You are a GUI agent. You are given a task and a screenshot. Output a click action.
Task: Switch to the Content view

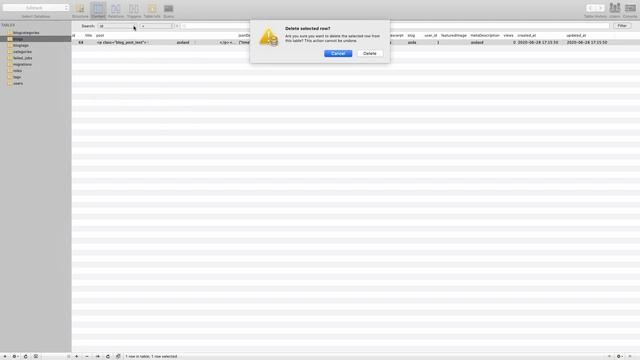(x=98, y=10)
